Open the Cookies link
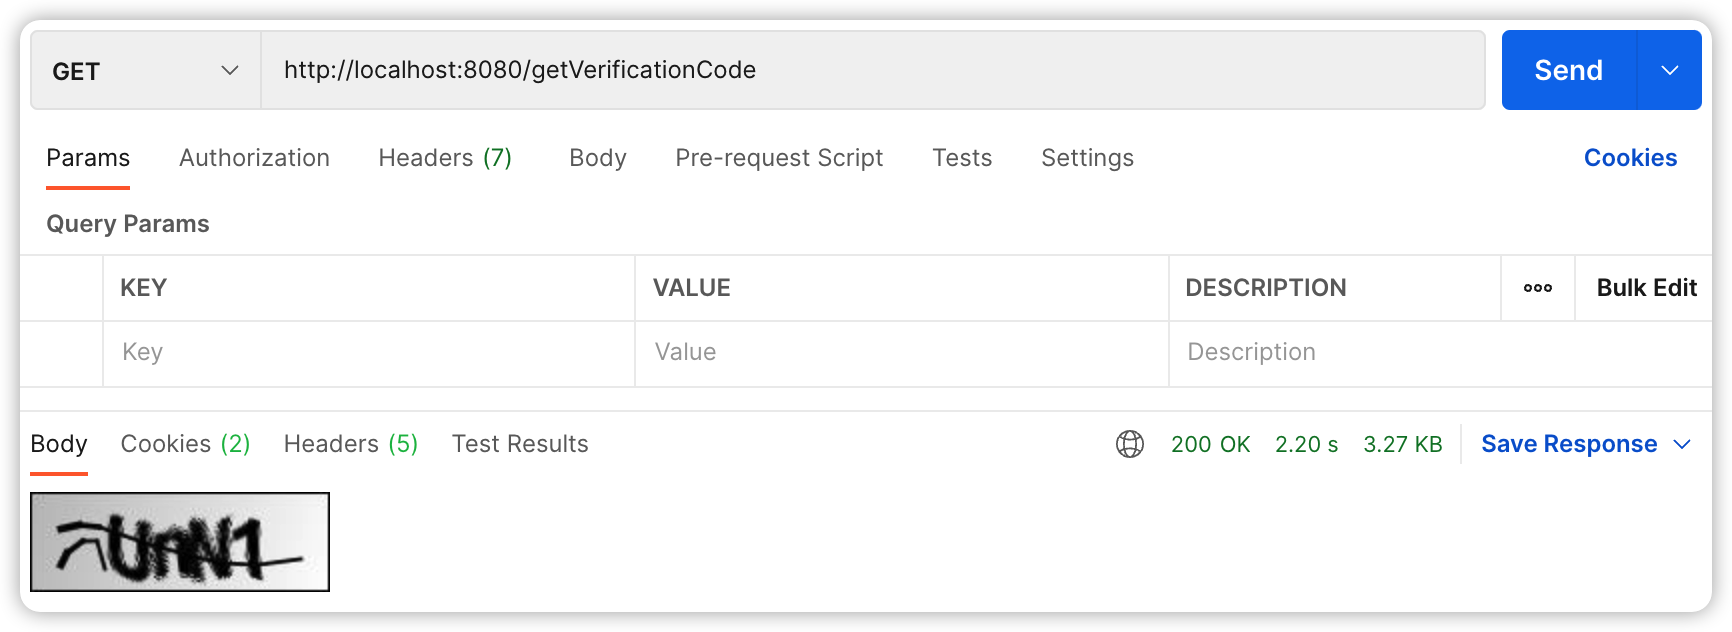This screenshot has height=632, width=1732. tap(1630, 158)
